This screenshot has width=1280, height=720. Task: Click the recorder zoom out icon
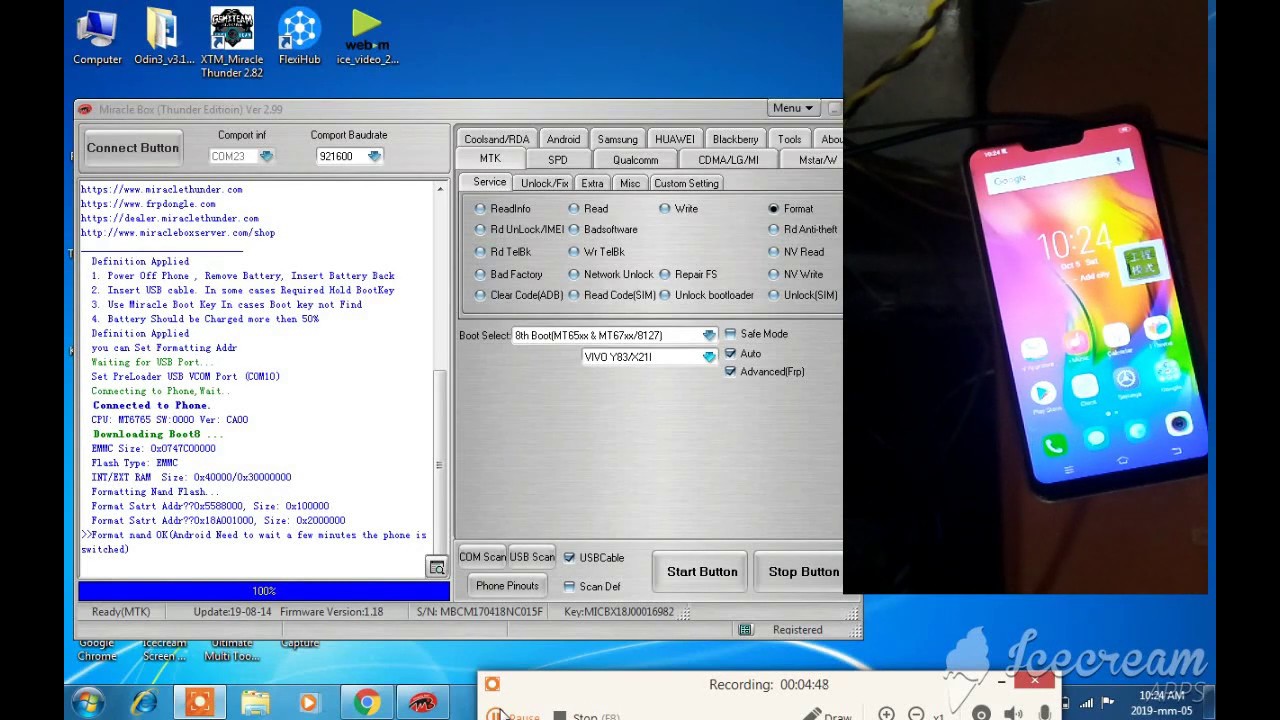916,713
